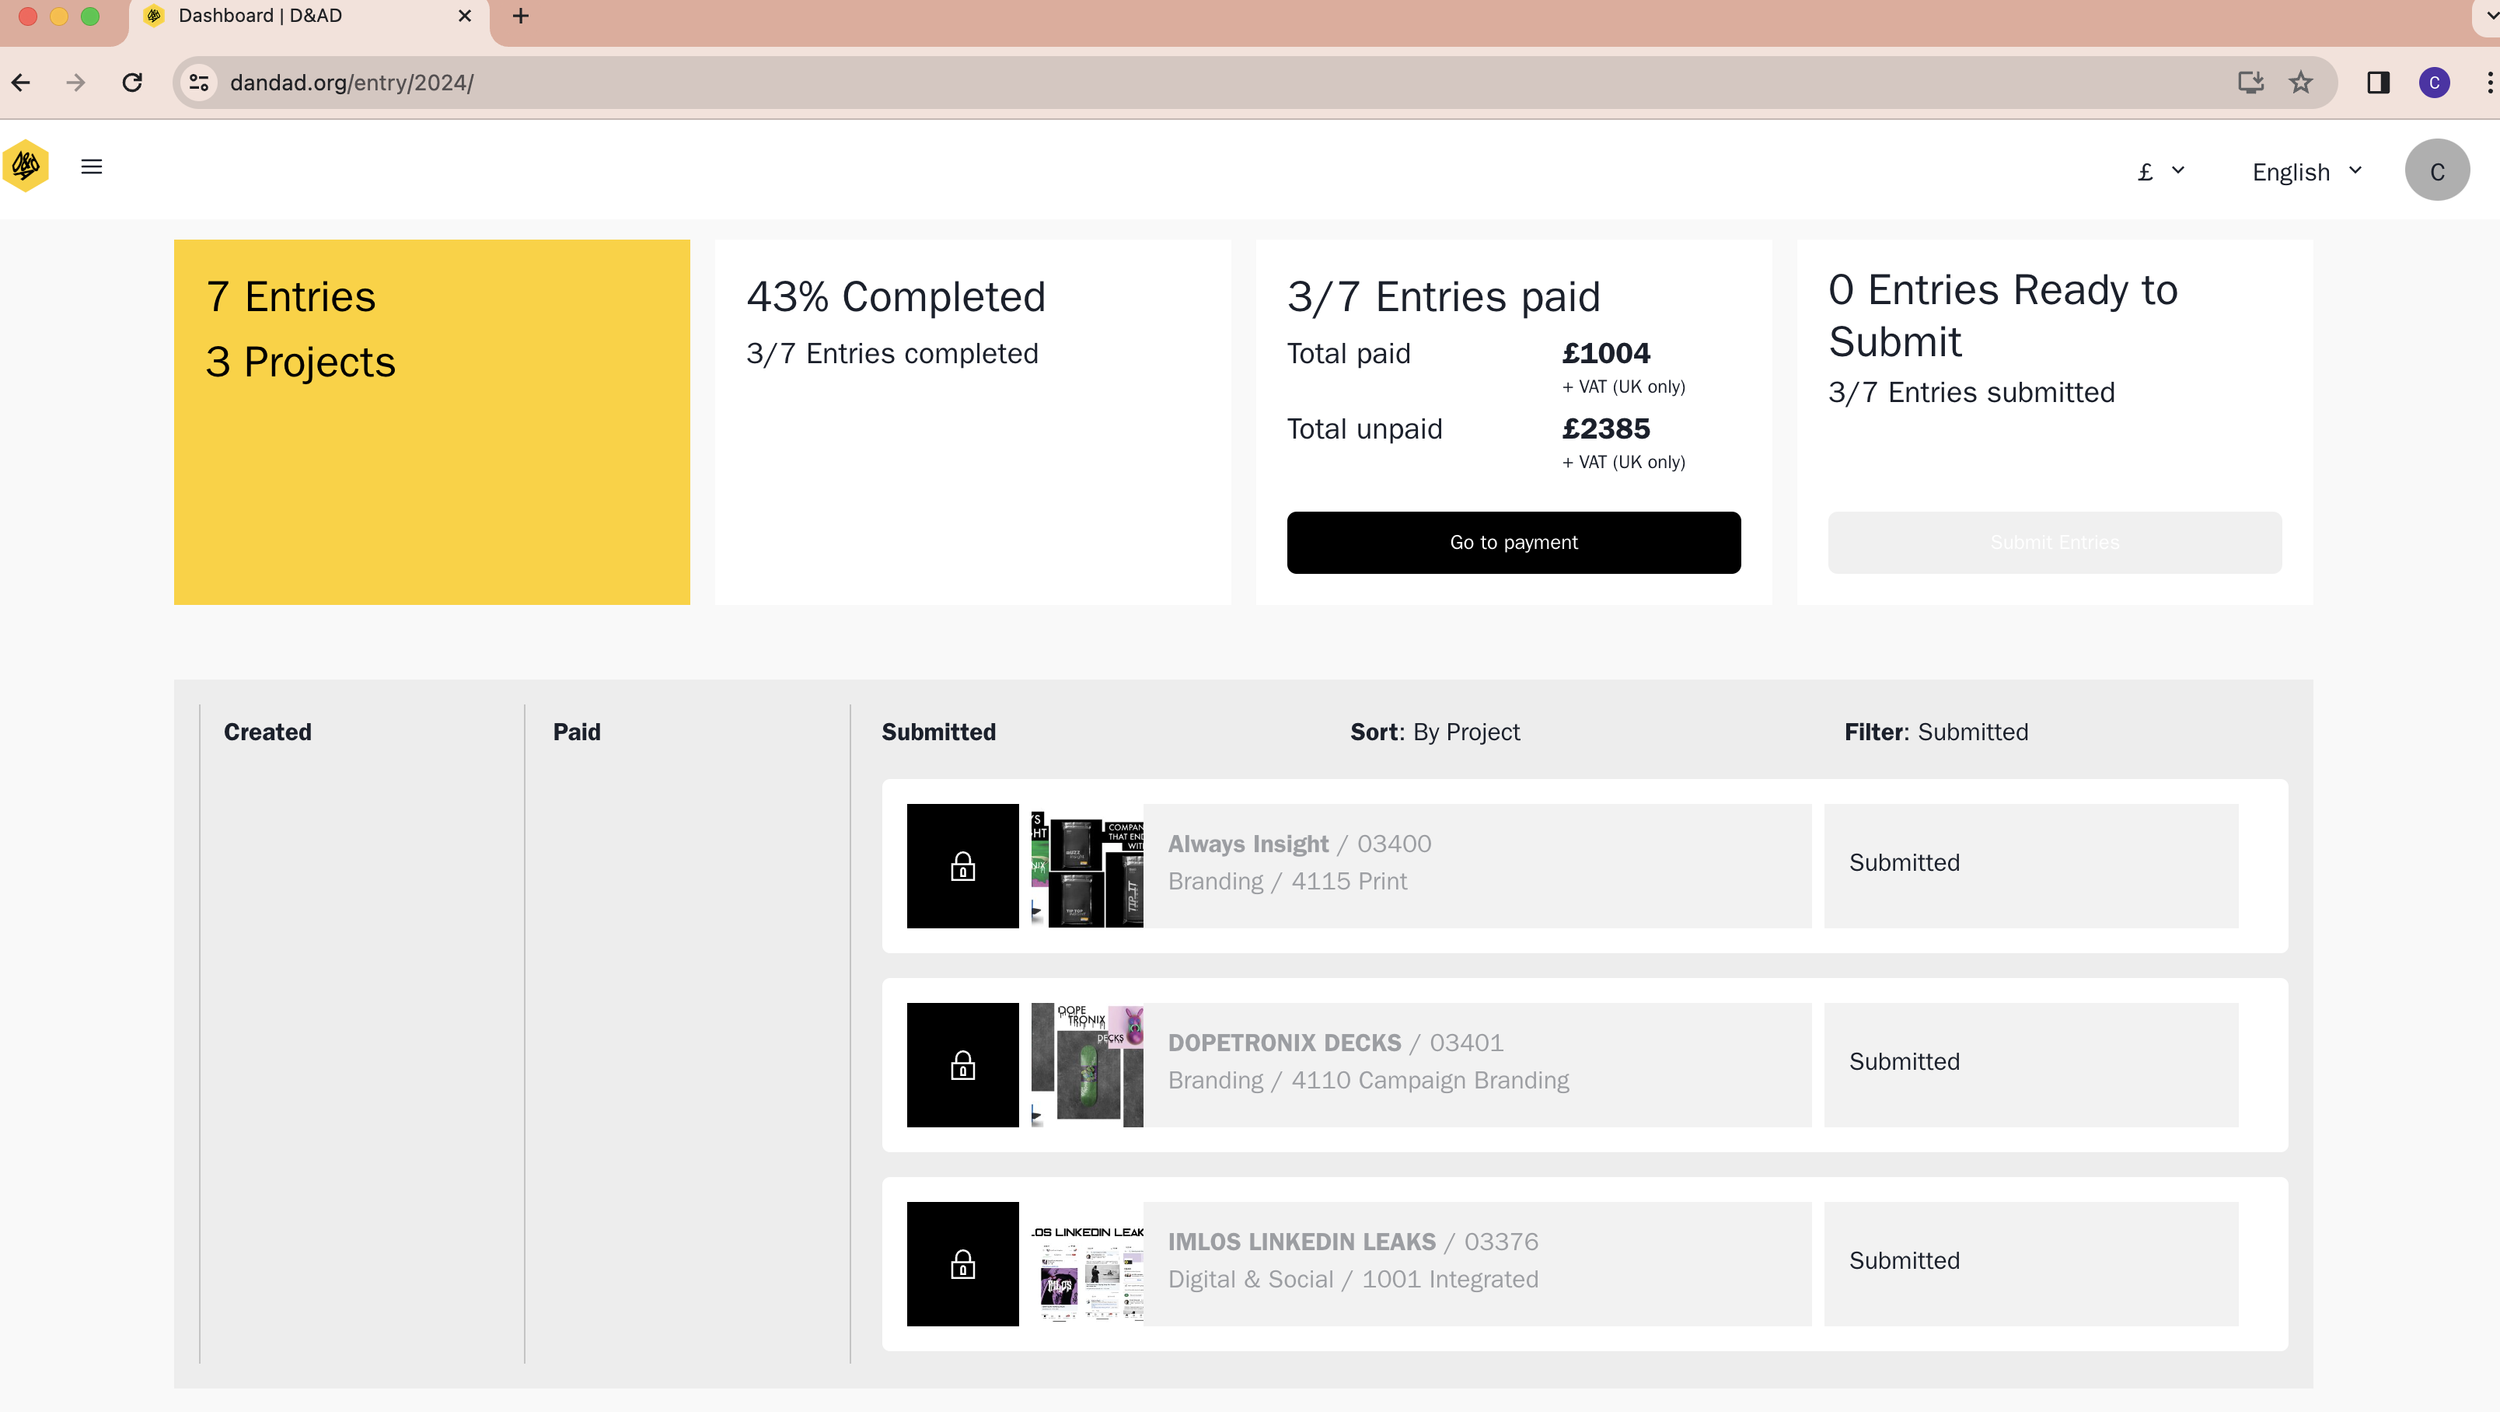Viewport: 2500px width, 1412px height.
Task: Reload the page with the refresh icon
Action: coord(132,83)
